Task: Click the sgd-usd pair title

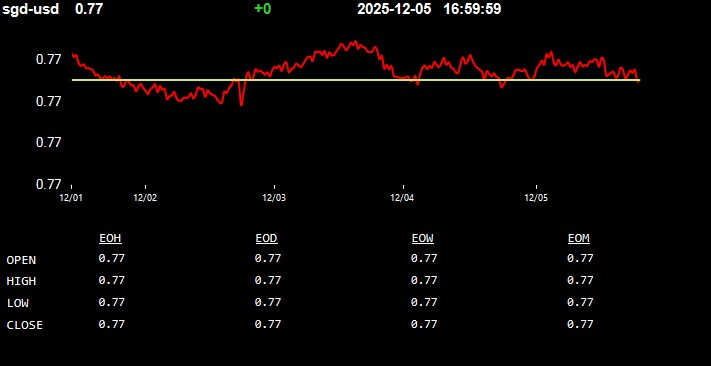Action: [x=31, y=9]
